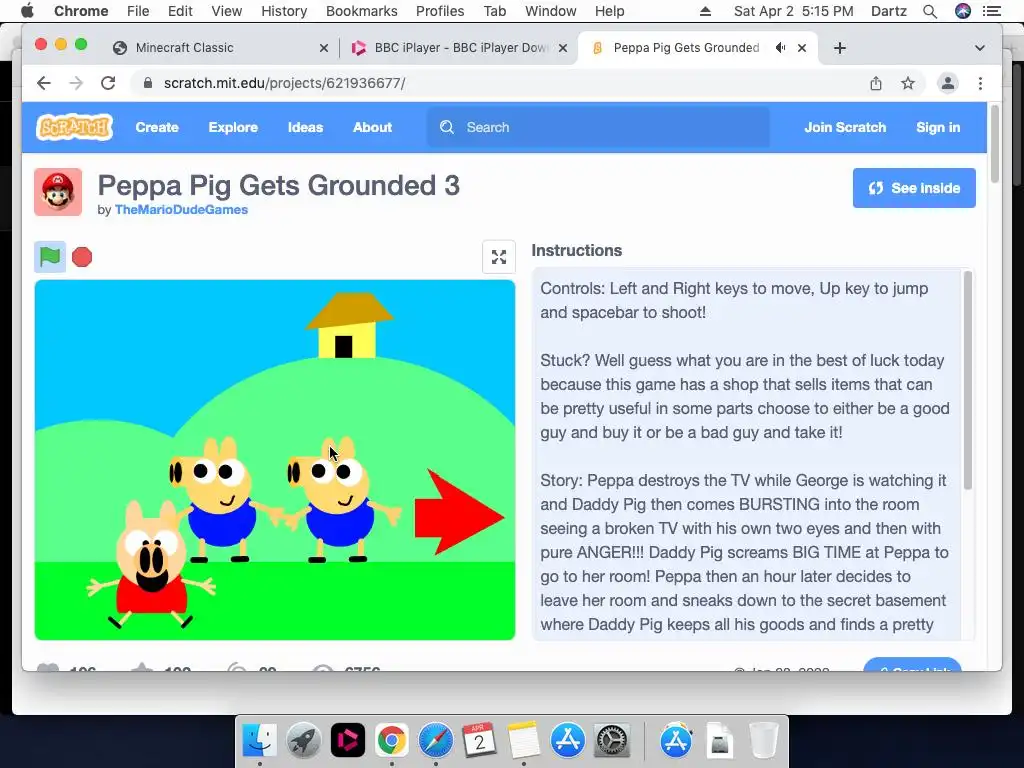The width and height of the screenshot is (1024, 768).
Task: Open the History menu
Action: [284, 11]
